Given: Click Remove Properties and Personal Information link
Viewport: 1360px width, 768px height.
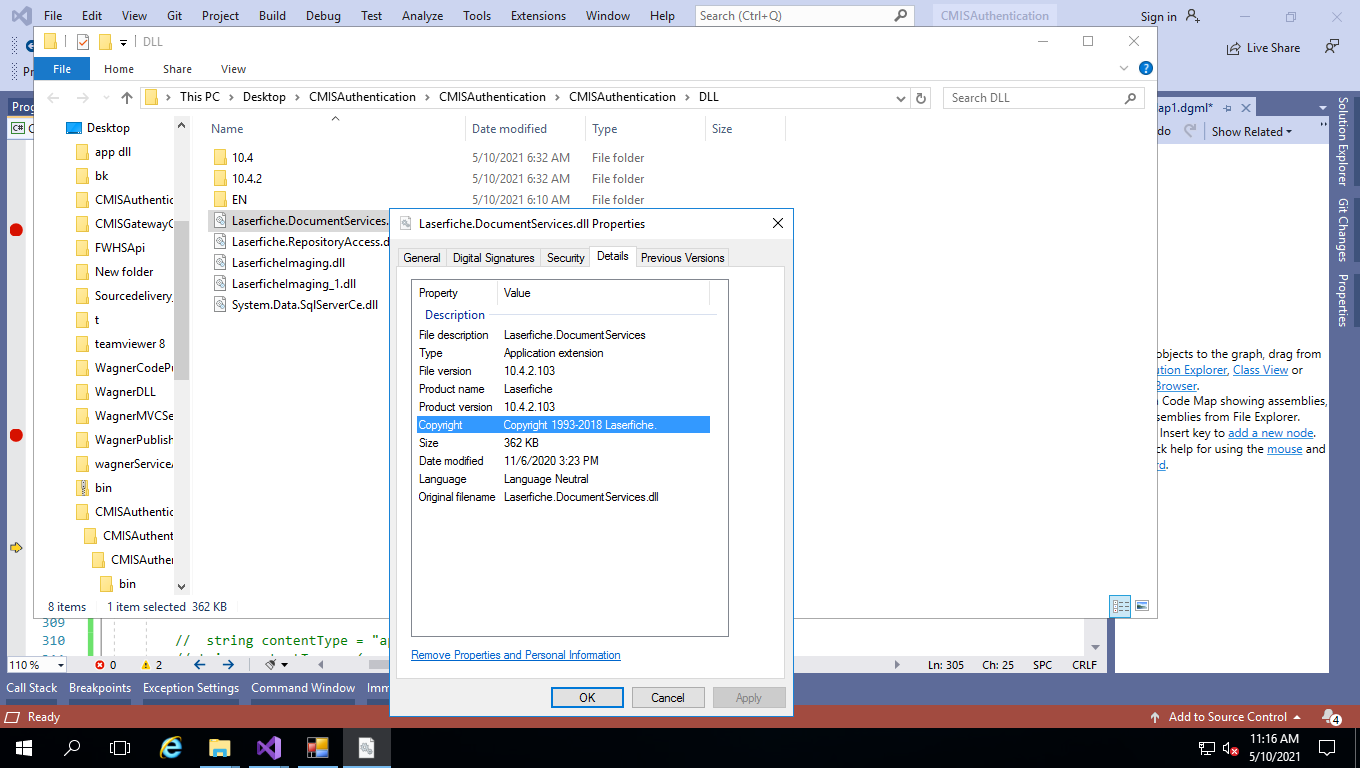Looking at the screenshot, I should (515, 655).
